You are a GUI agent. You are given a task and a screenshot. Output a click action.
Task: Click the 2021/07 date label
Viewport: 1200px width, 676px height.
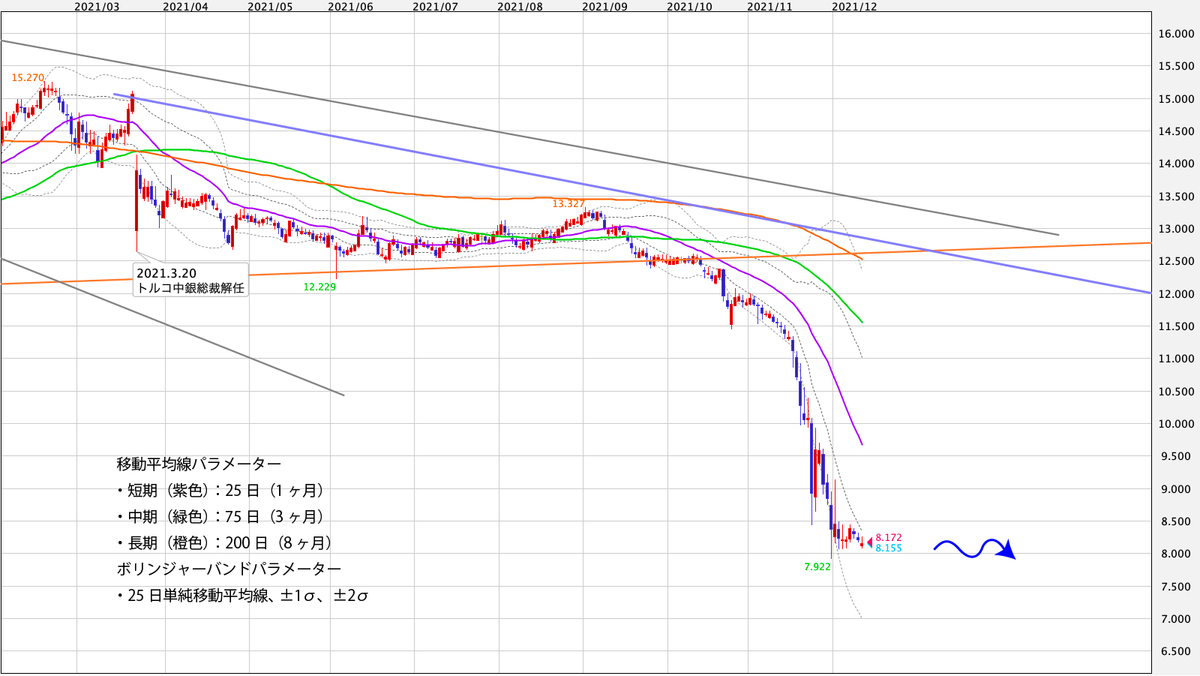tap(435, 6)
